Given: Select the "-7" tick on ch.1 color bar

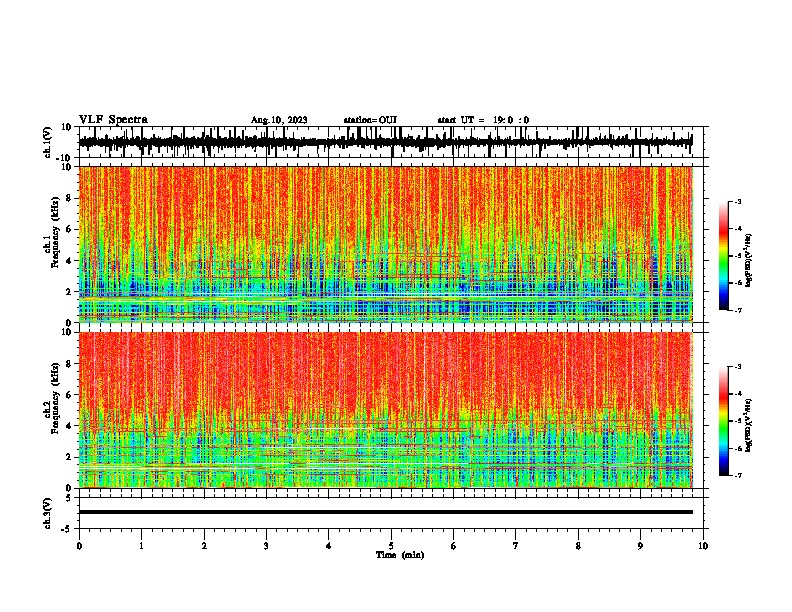Looking at the screenshot, I should [x=738, y=310].
